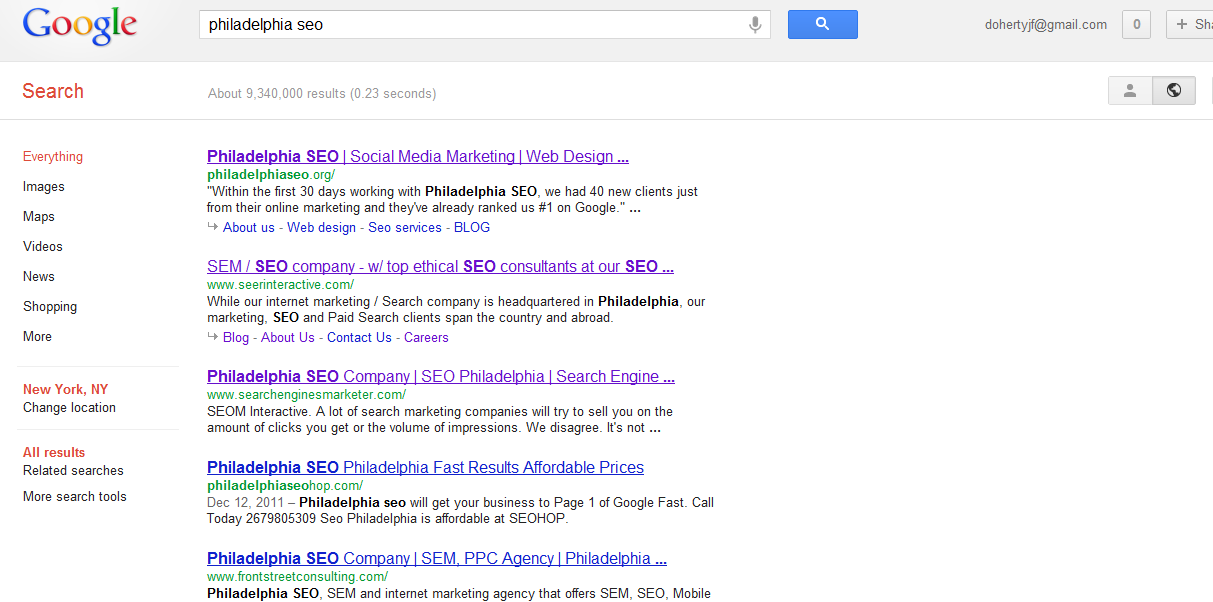Click the blue magnifier search button
Image resolution: width=1213 pixels, height=602 pixels.
click(822, 24)
